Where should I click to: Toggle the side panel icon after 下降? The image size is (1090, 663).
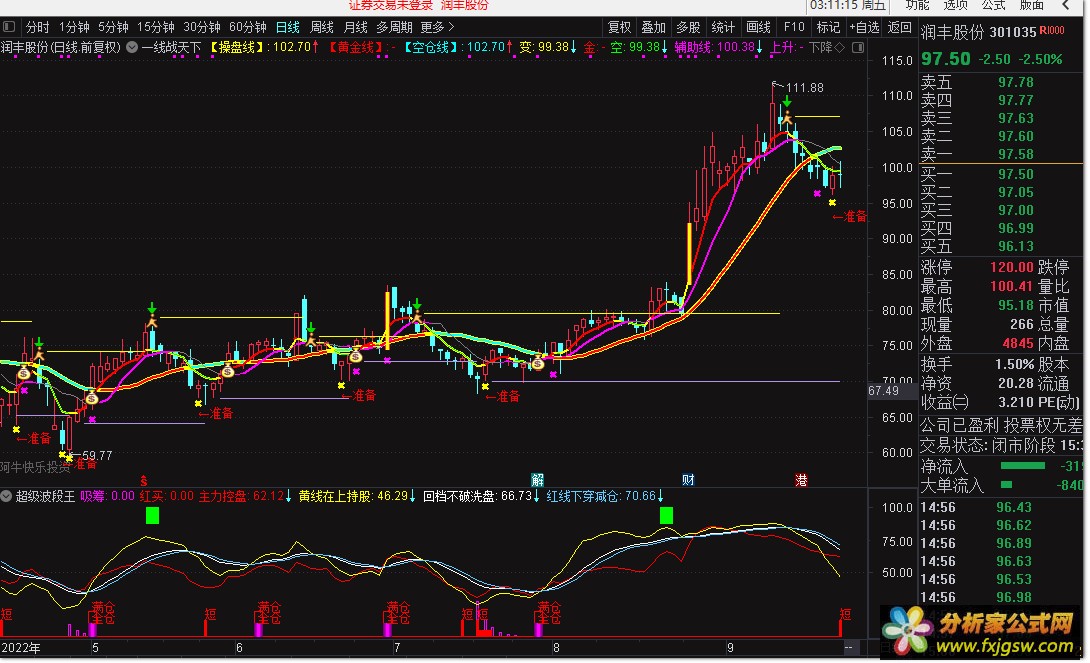point(859,47)
